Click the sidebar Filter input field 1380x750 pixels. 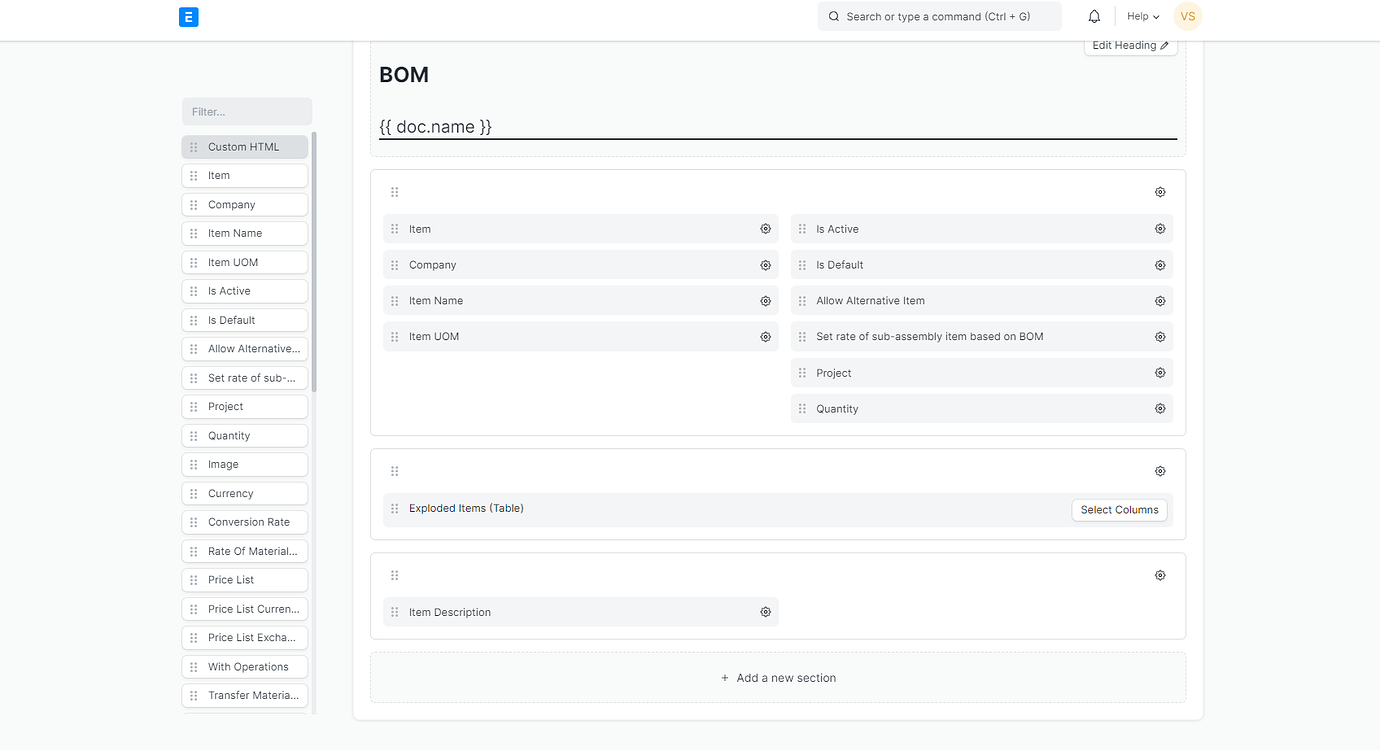tap(247, 112)
